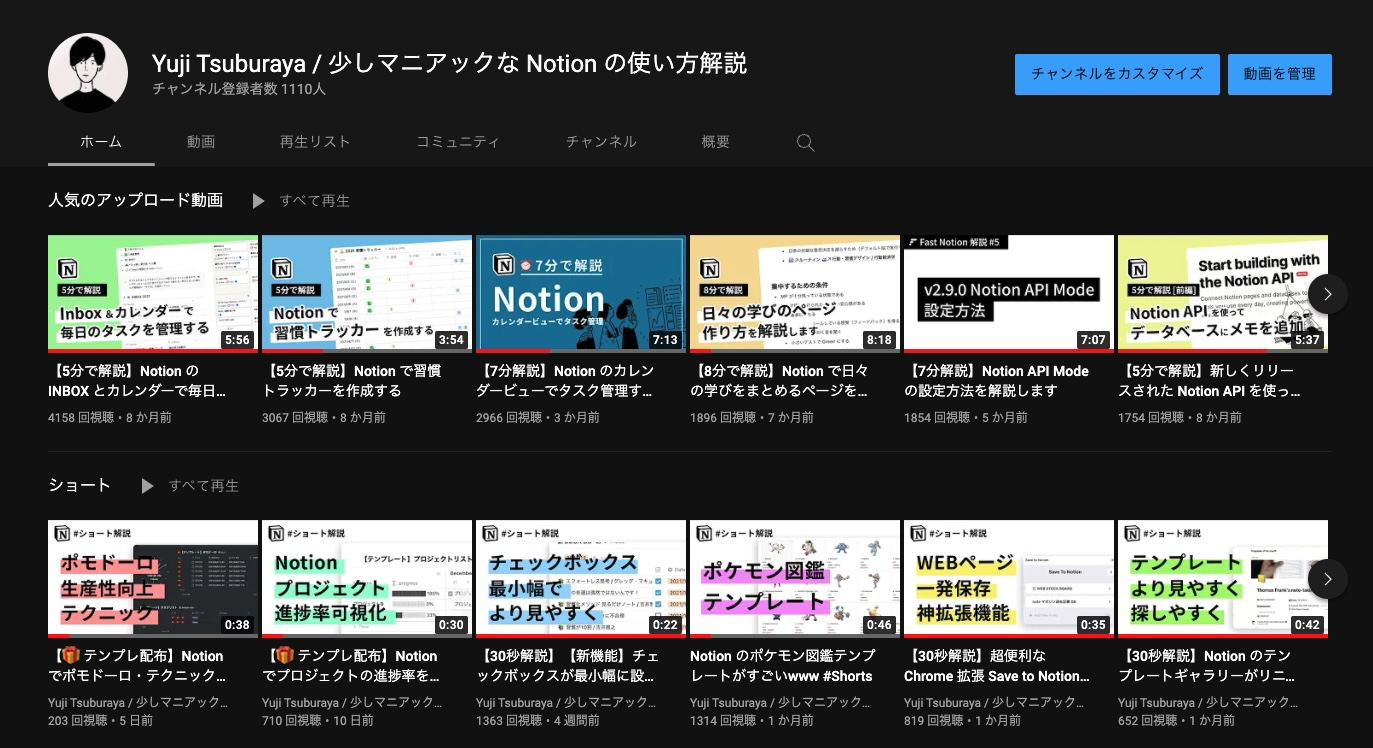Click short title 【新機能】チェックボックスが最小幅
1373x748 pixels.
[567, 666]
